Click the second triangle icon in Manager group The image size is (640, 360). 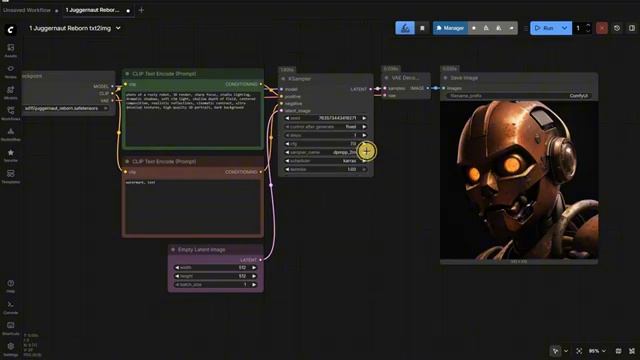click(499, 28)
